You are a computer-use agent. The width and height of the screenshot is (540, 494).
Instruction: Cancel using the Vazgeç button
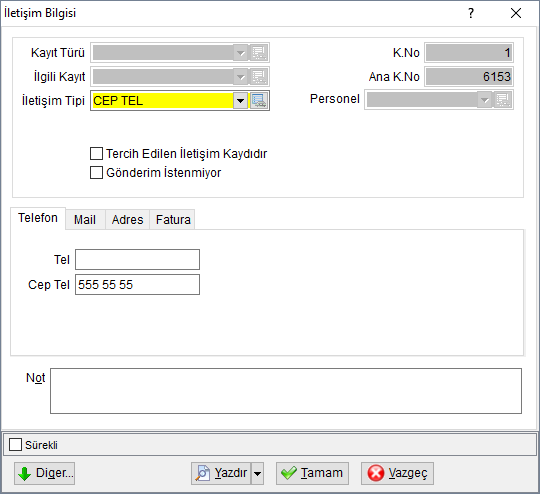(x=397, y=473)
